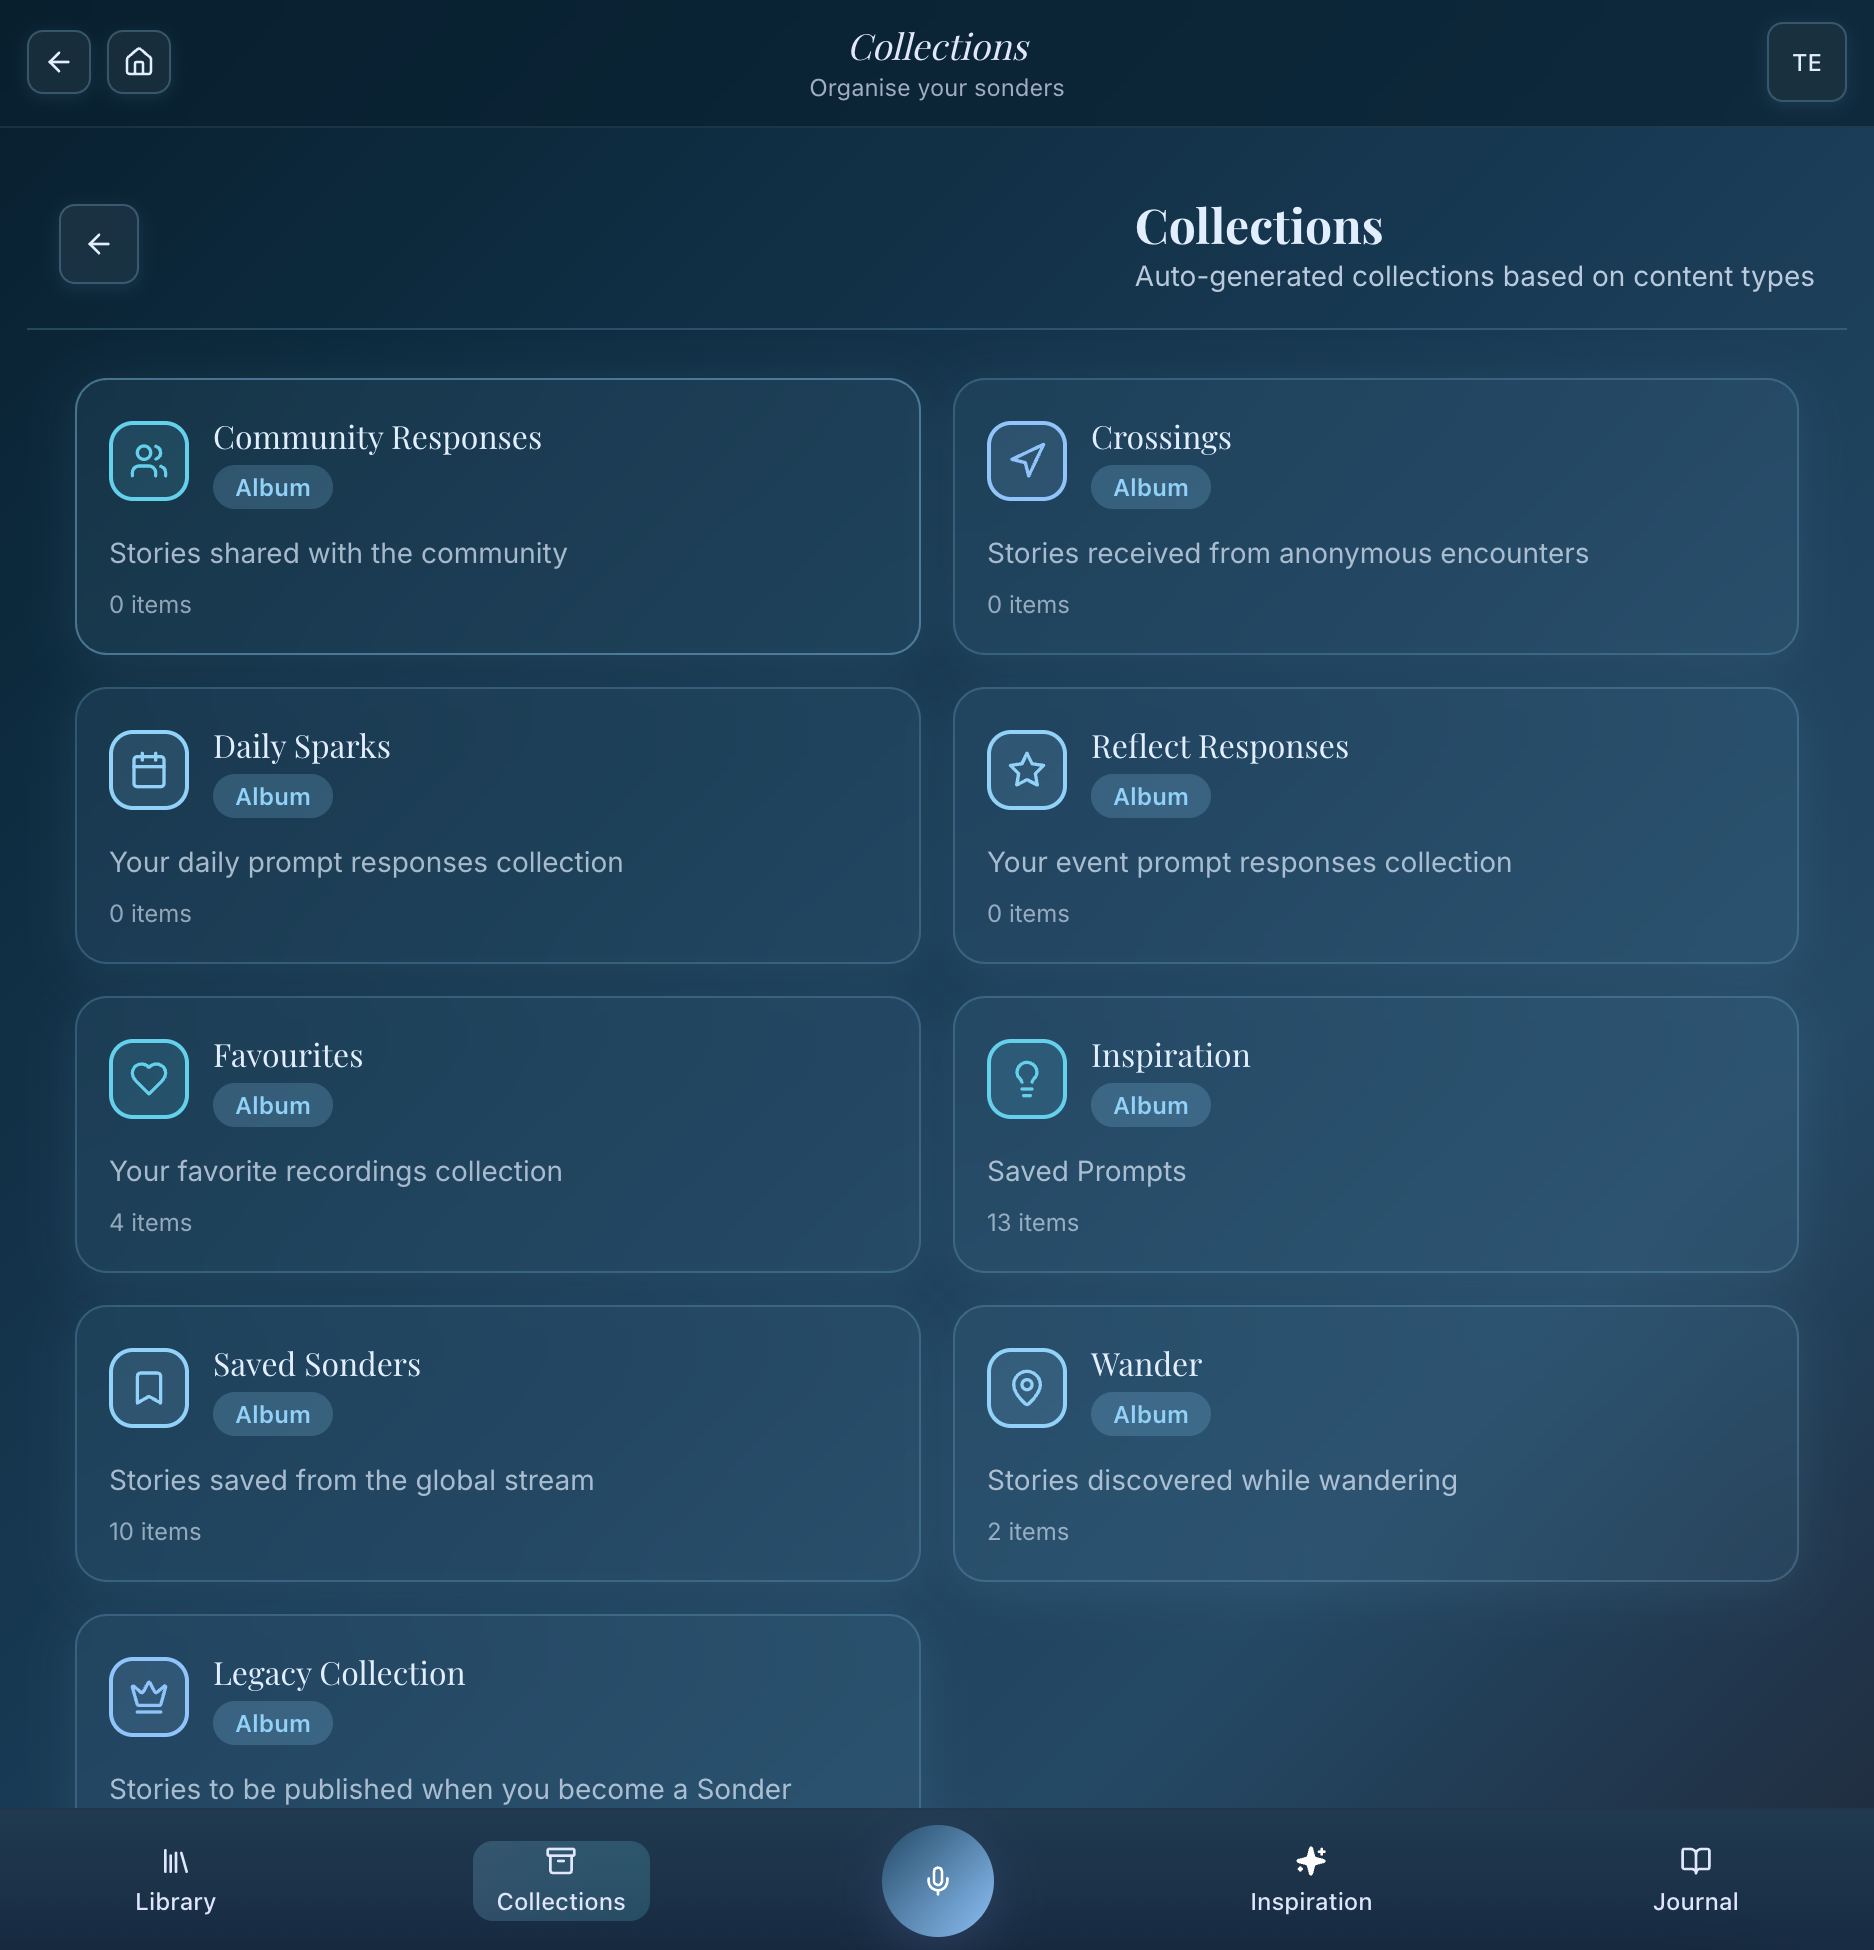Click the Crossings navigation arrow icon

(x=1026, y=460)
